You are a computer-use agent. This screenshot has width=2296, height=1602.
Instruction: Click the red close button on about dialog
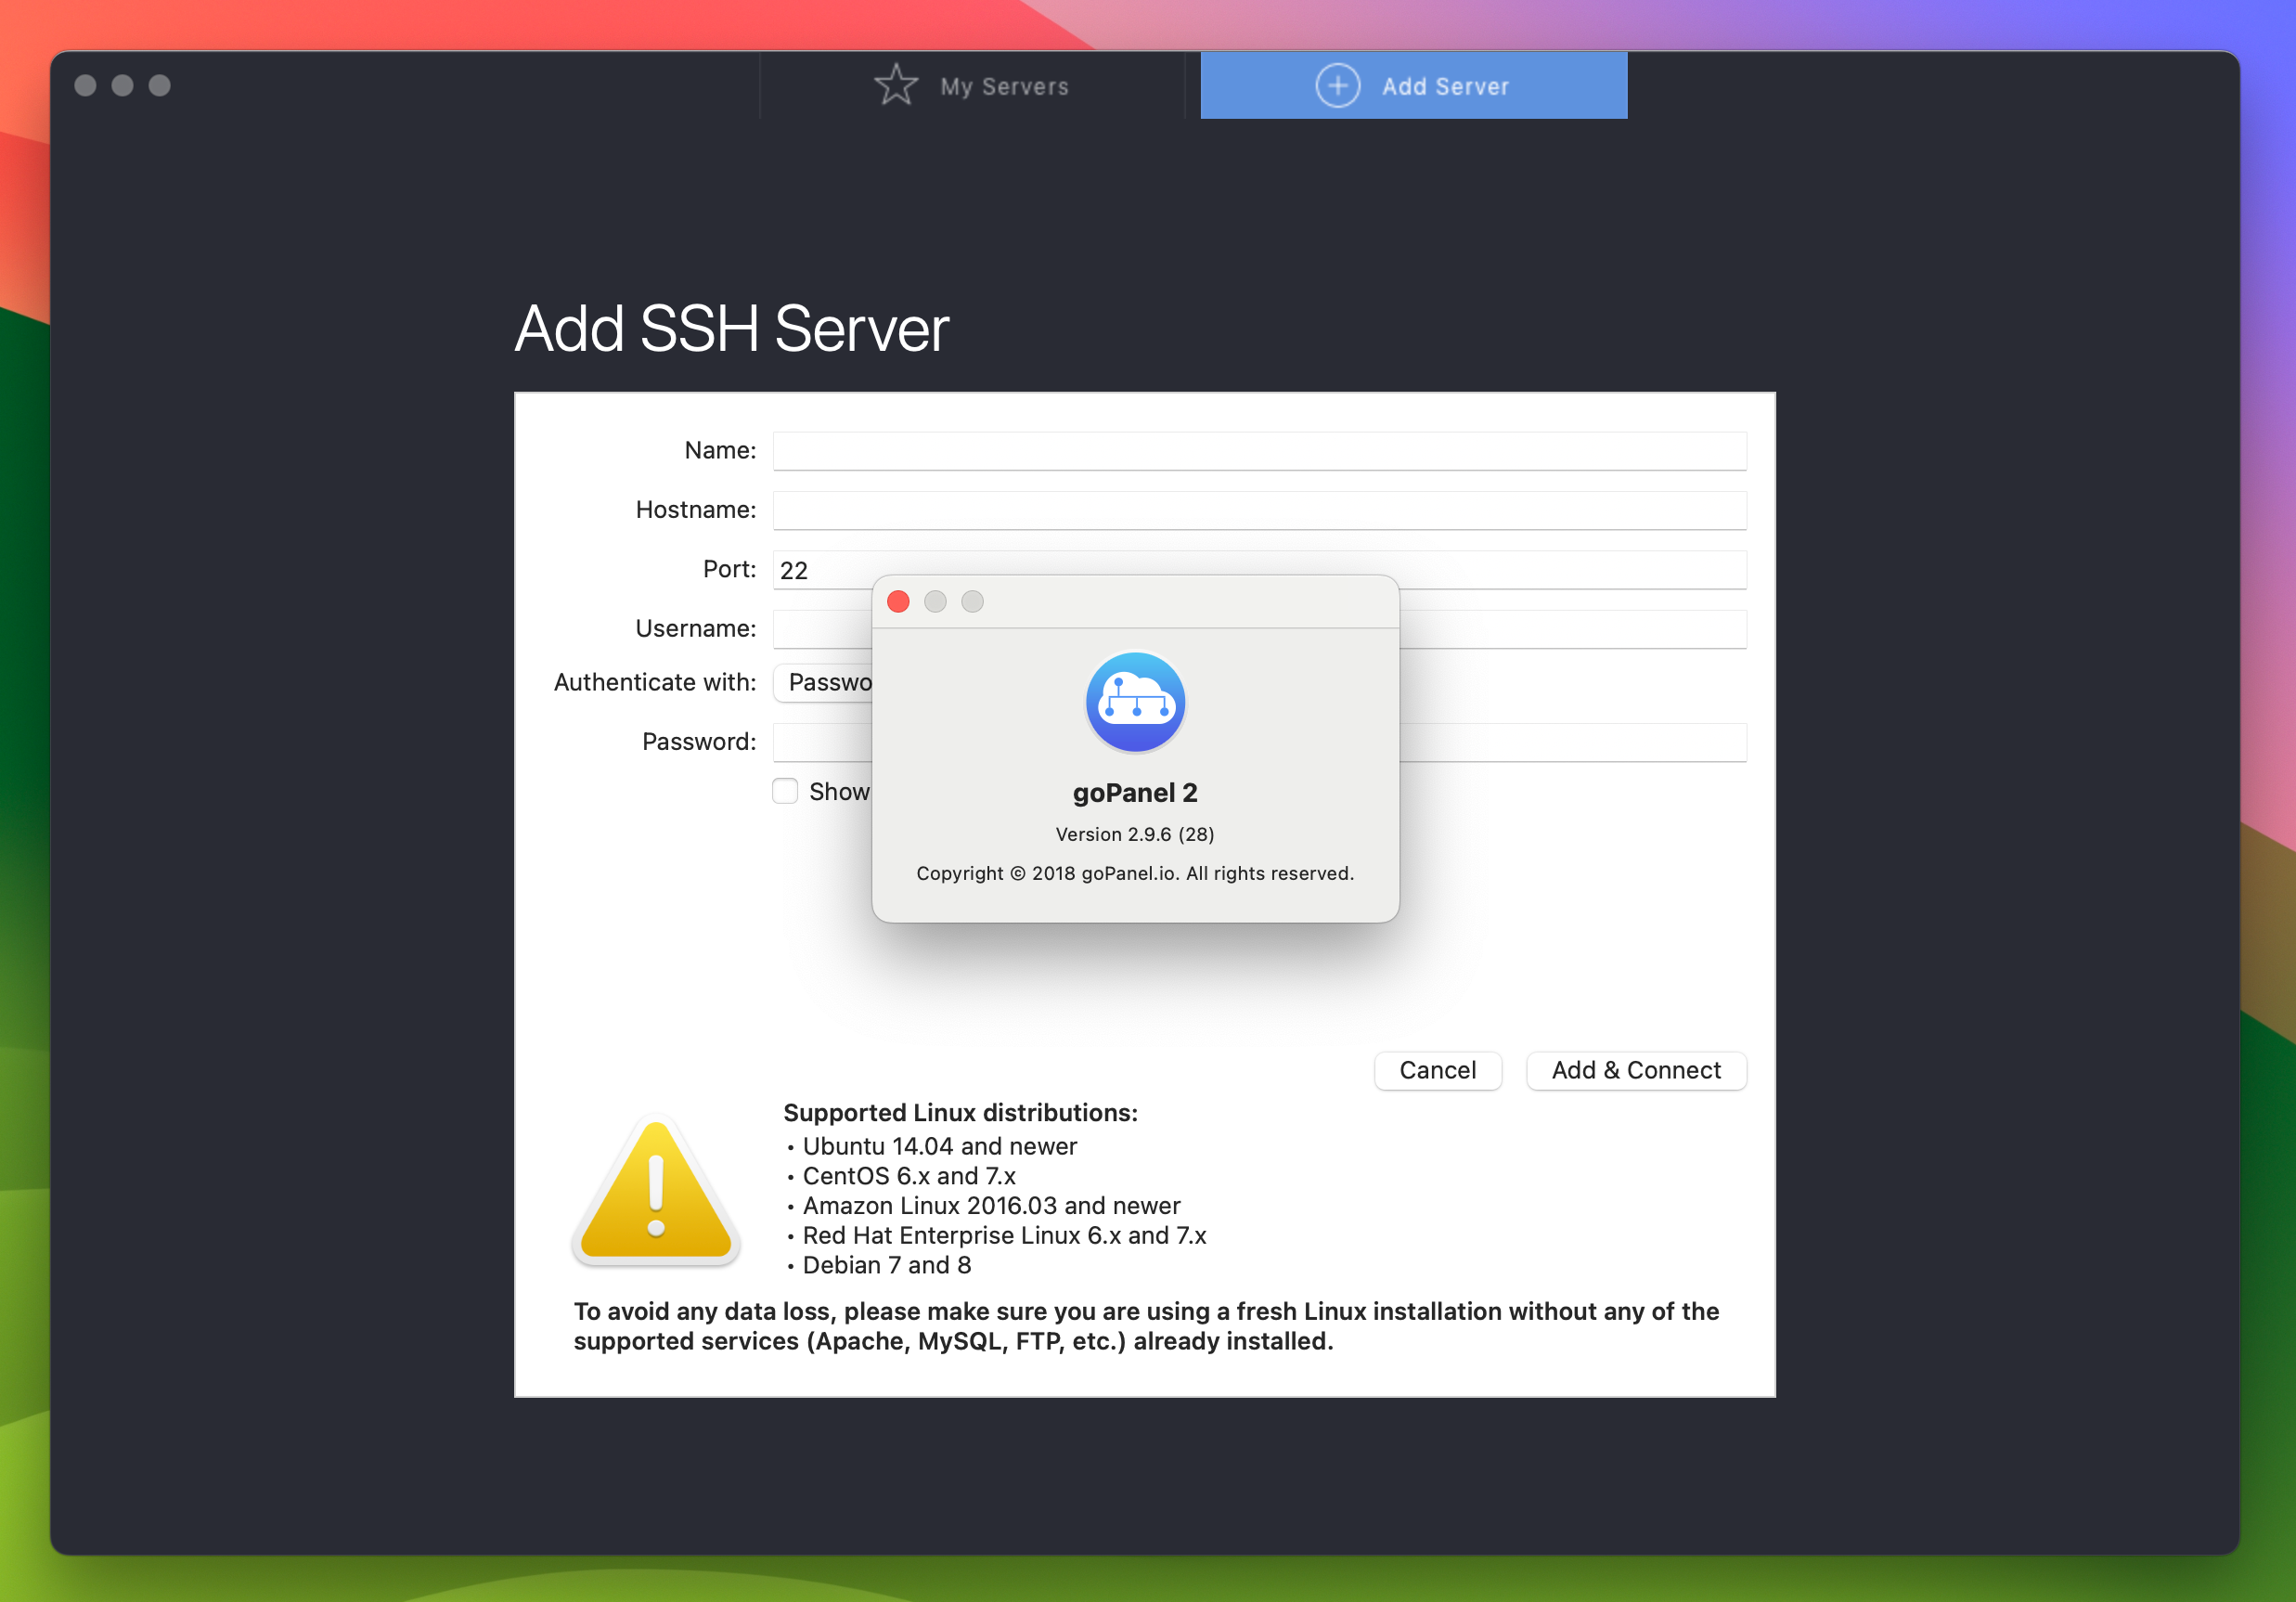[x=900, y=602]
